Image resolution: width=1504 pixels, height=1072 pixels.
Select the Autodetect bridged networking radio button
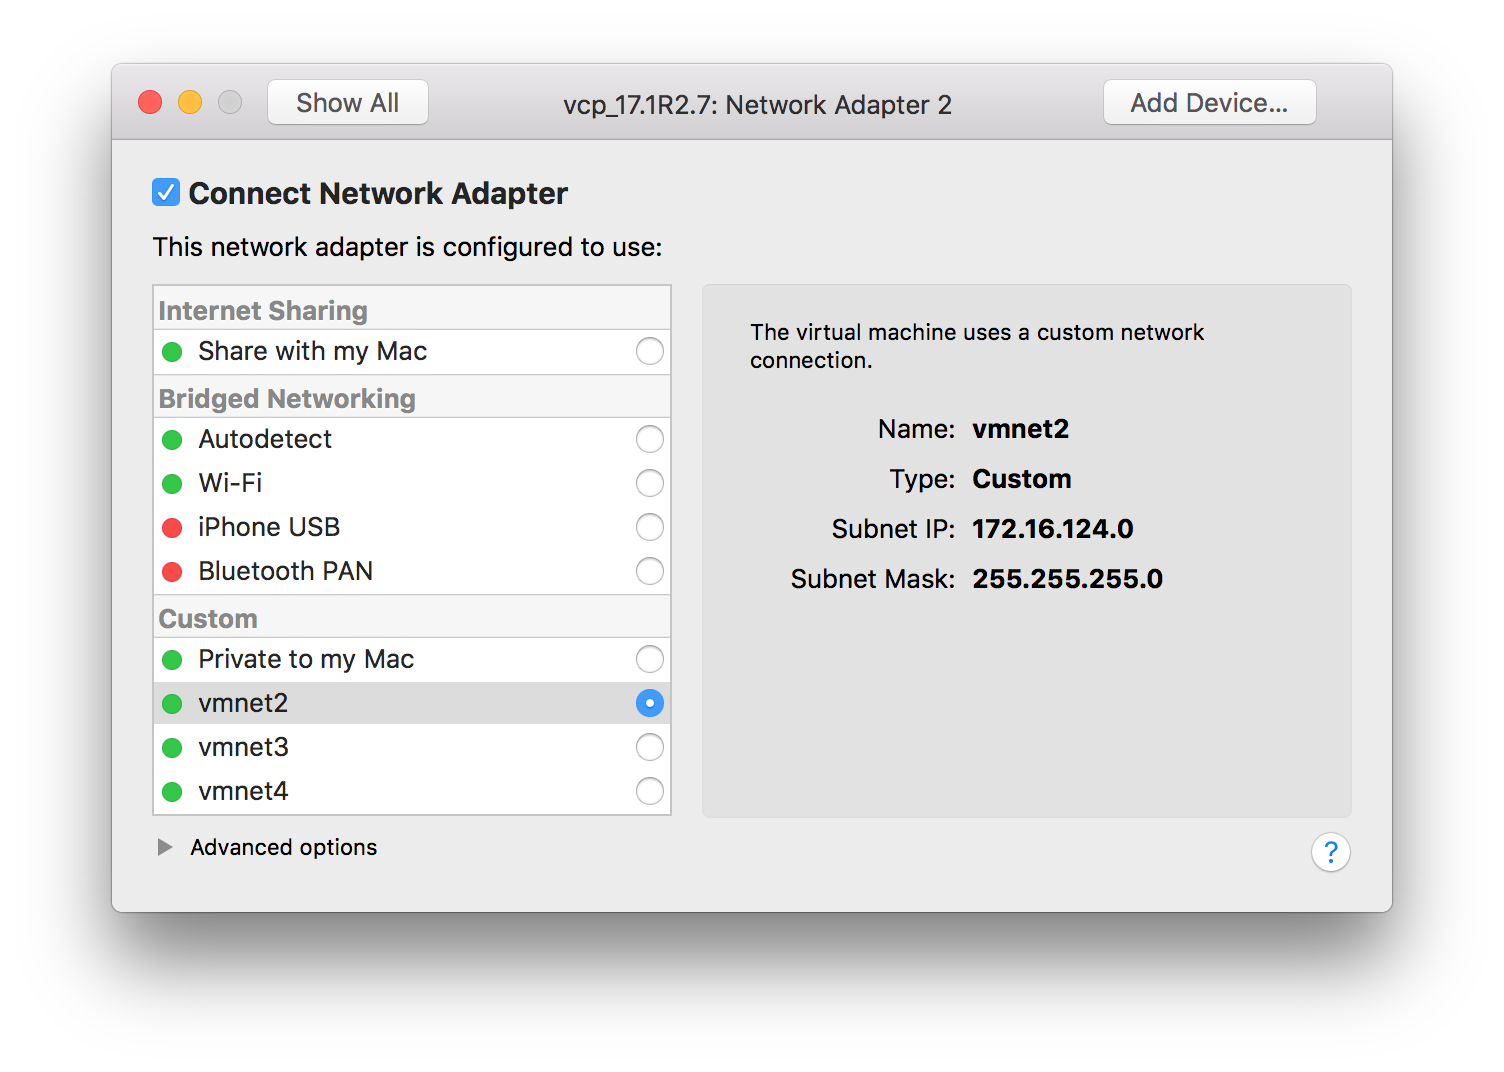pyautogui.click(x=649, y=439)
